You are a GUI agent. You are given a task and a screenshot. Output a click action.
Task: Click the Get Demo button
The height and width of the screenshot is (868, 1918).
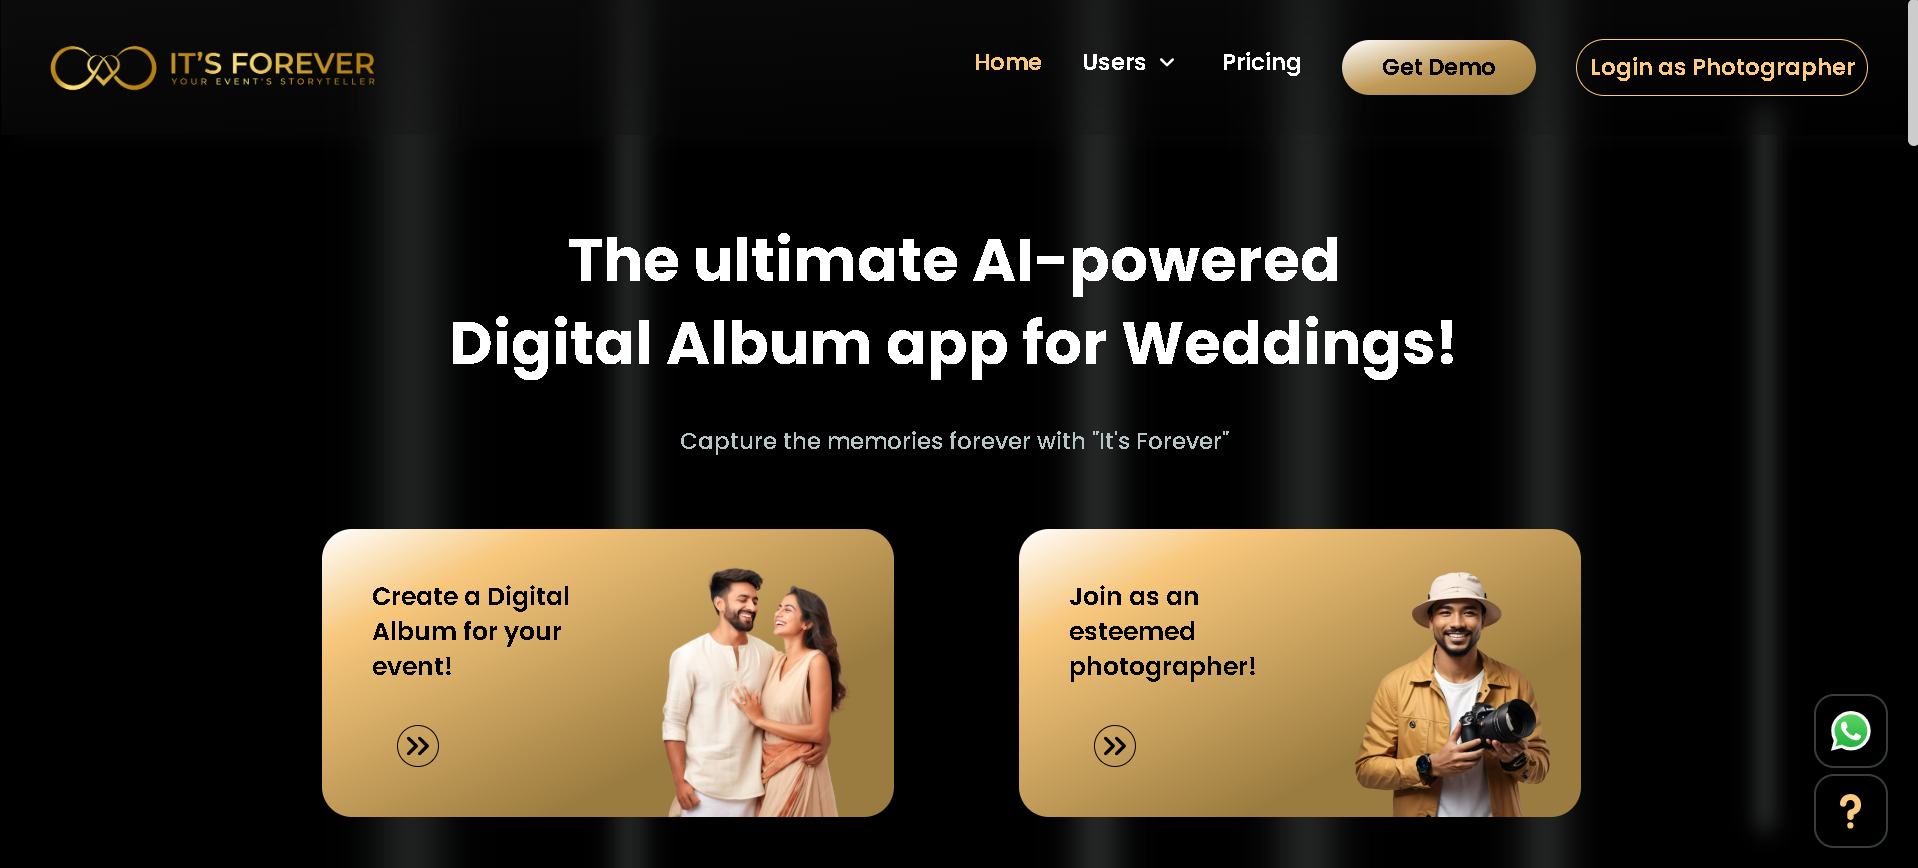[1438, 67]
